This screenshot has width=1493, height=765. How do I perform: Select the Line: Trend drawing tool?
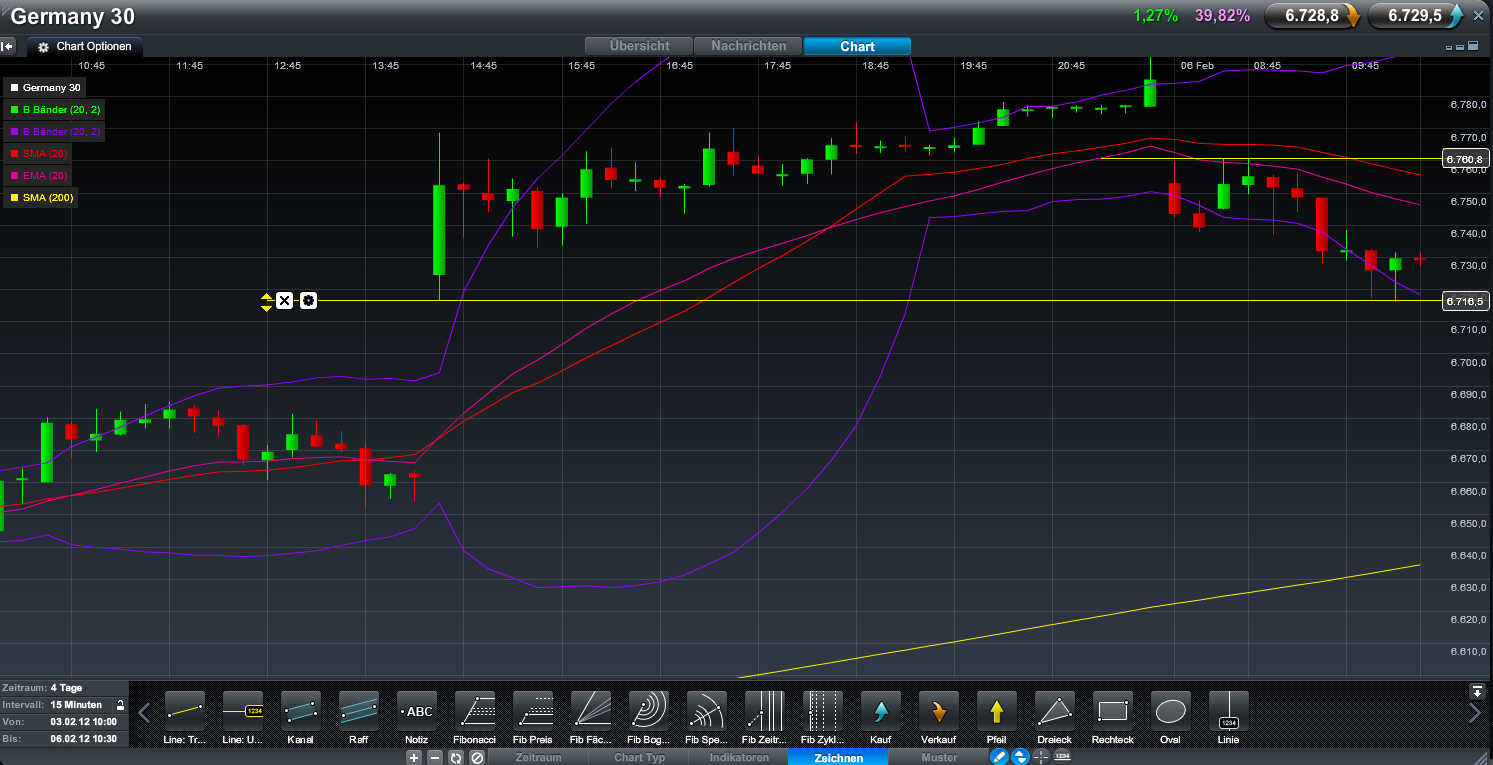click(x=185, y=717)
